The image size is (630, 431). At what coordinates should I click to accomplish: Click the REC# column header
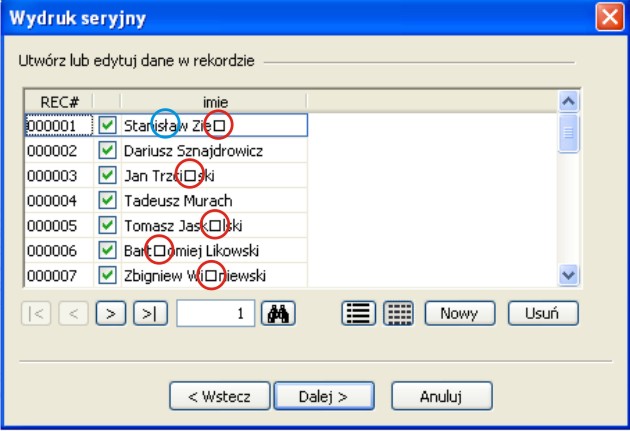pyautogui.click(x=59, y=101)
